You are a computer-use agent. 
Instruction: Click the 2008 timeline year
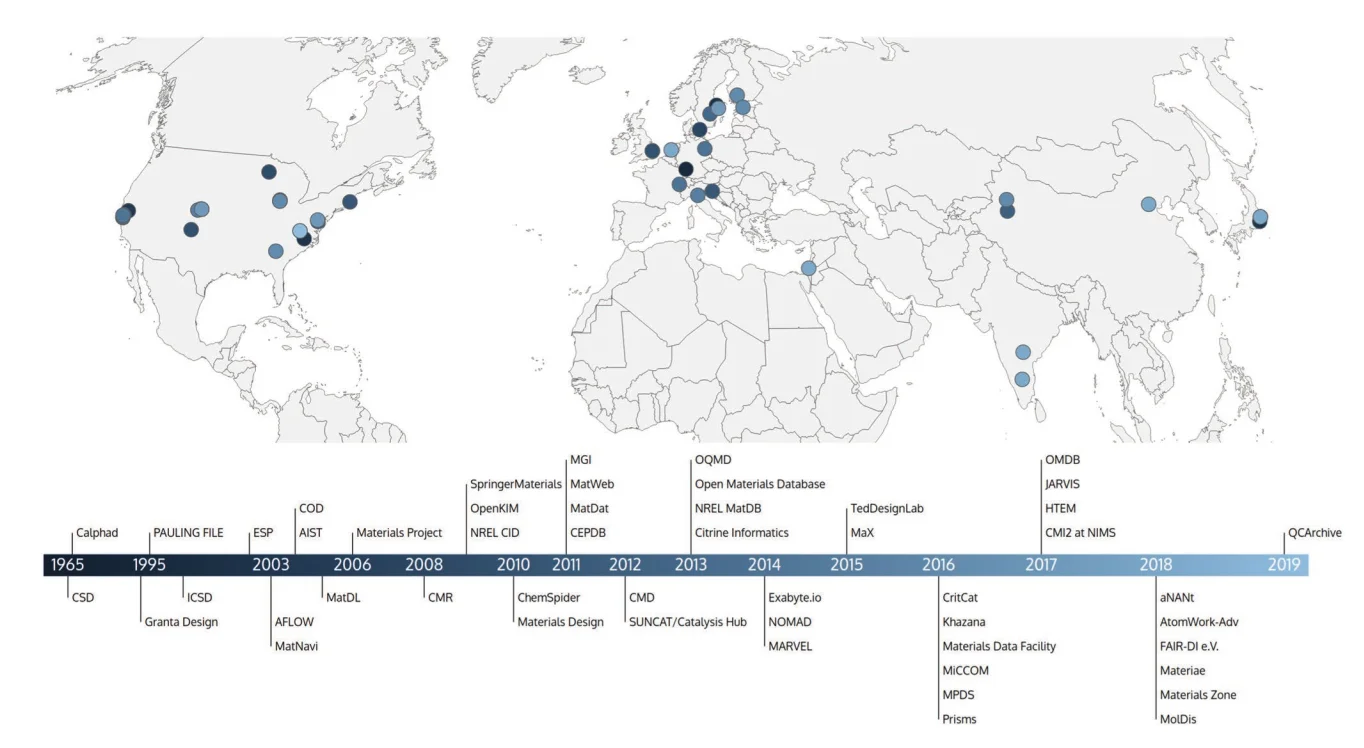coord(424,565)
